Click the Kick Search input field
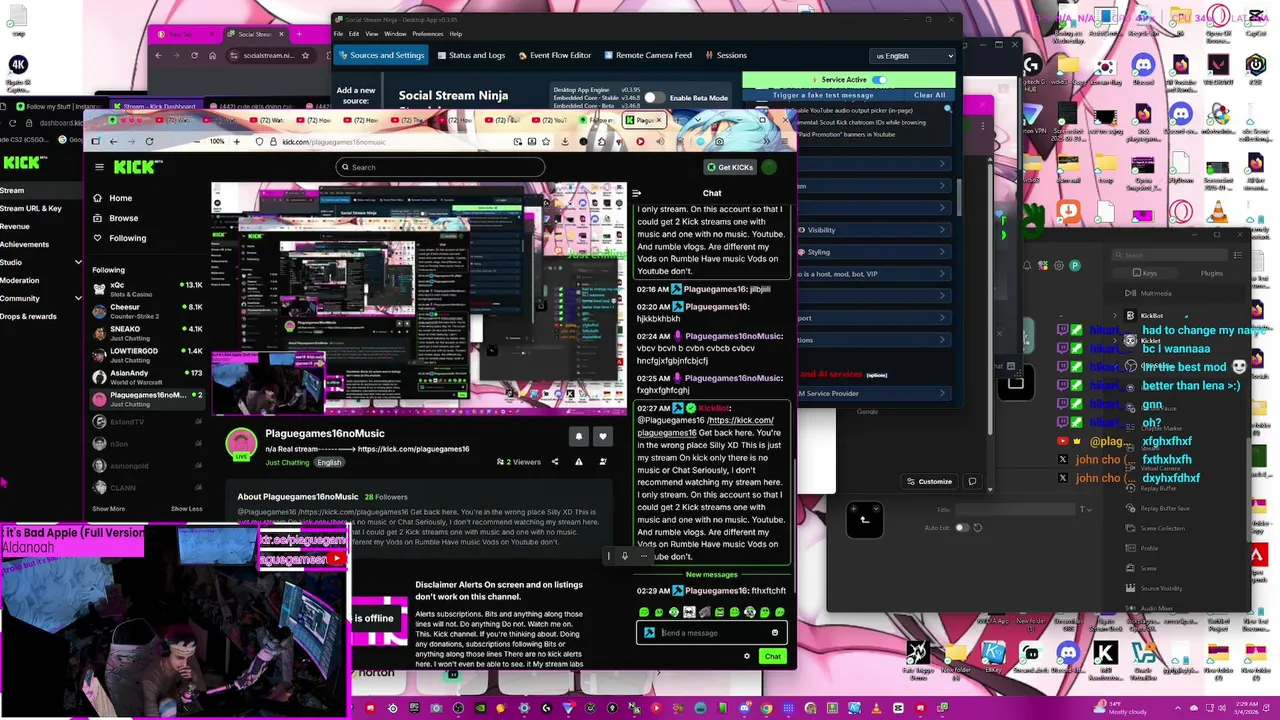Image resolution: width=1280 pixels, height=720 pixels. 441,167
